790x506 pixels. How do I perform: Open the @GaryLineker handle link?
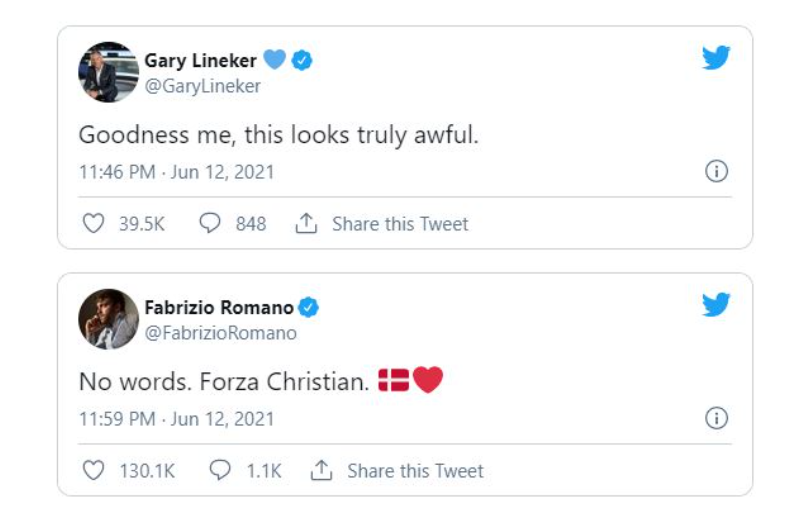[203, 86]
